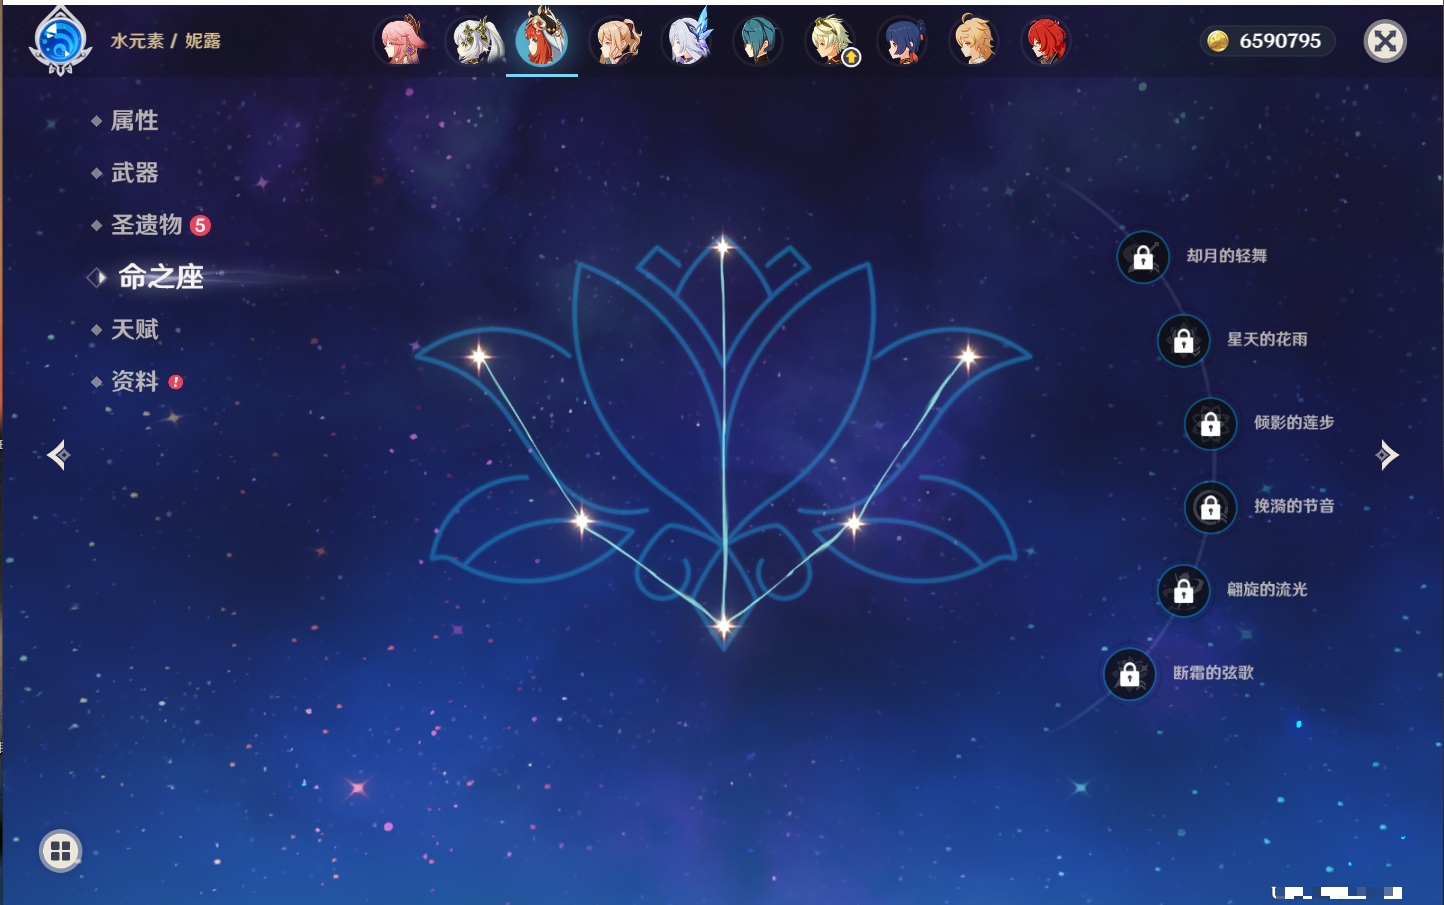Select the avatar with yellow upgrade arrow
This screenshot has width=1444, height=905.
click(x=832, y=41)
